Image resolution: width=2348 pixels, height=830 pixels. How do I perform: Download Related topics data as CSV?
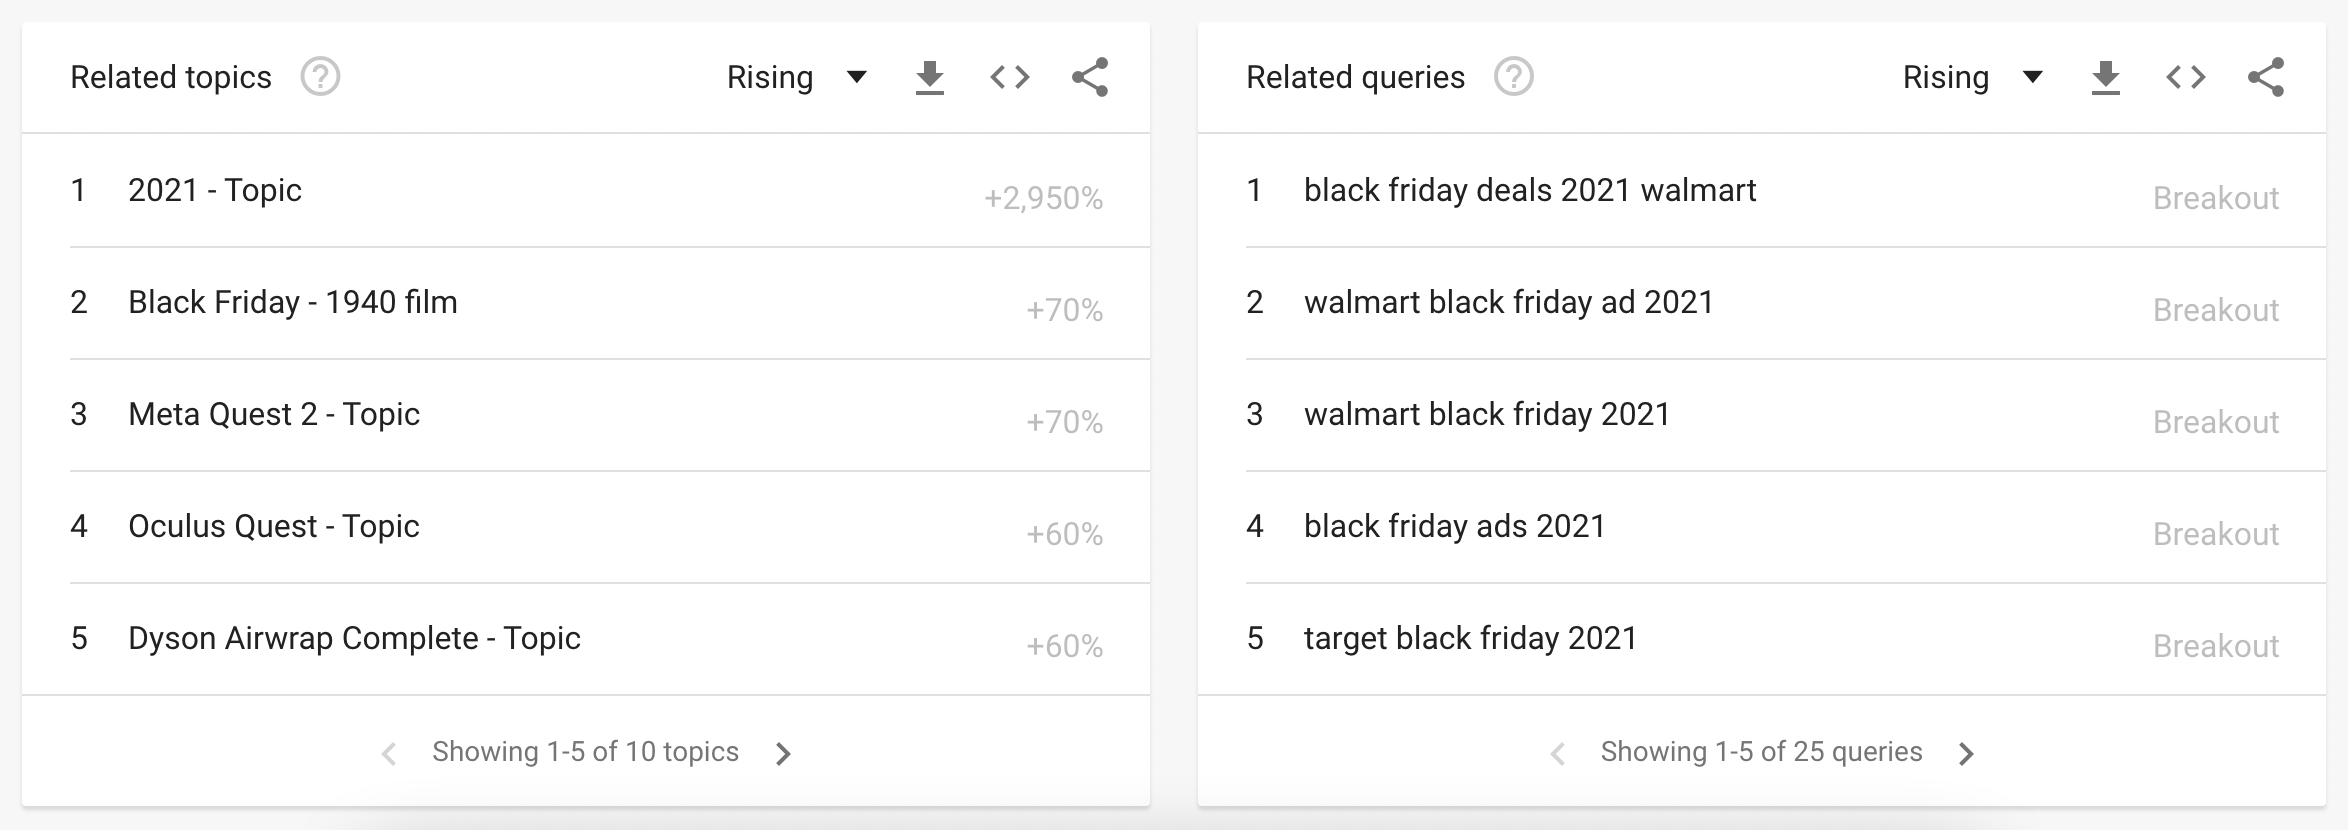(930, 77)
